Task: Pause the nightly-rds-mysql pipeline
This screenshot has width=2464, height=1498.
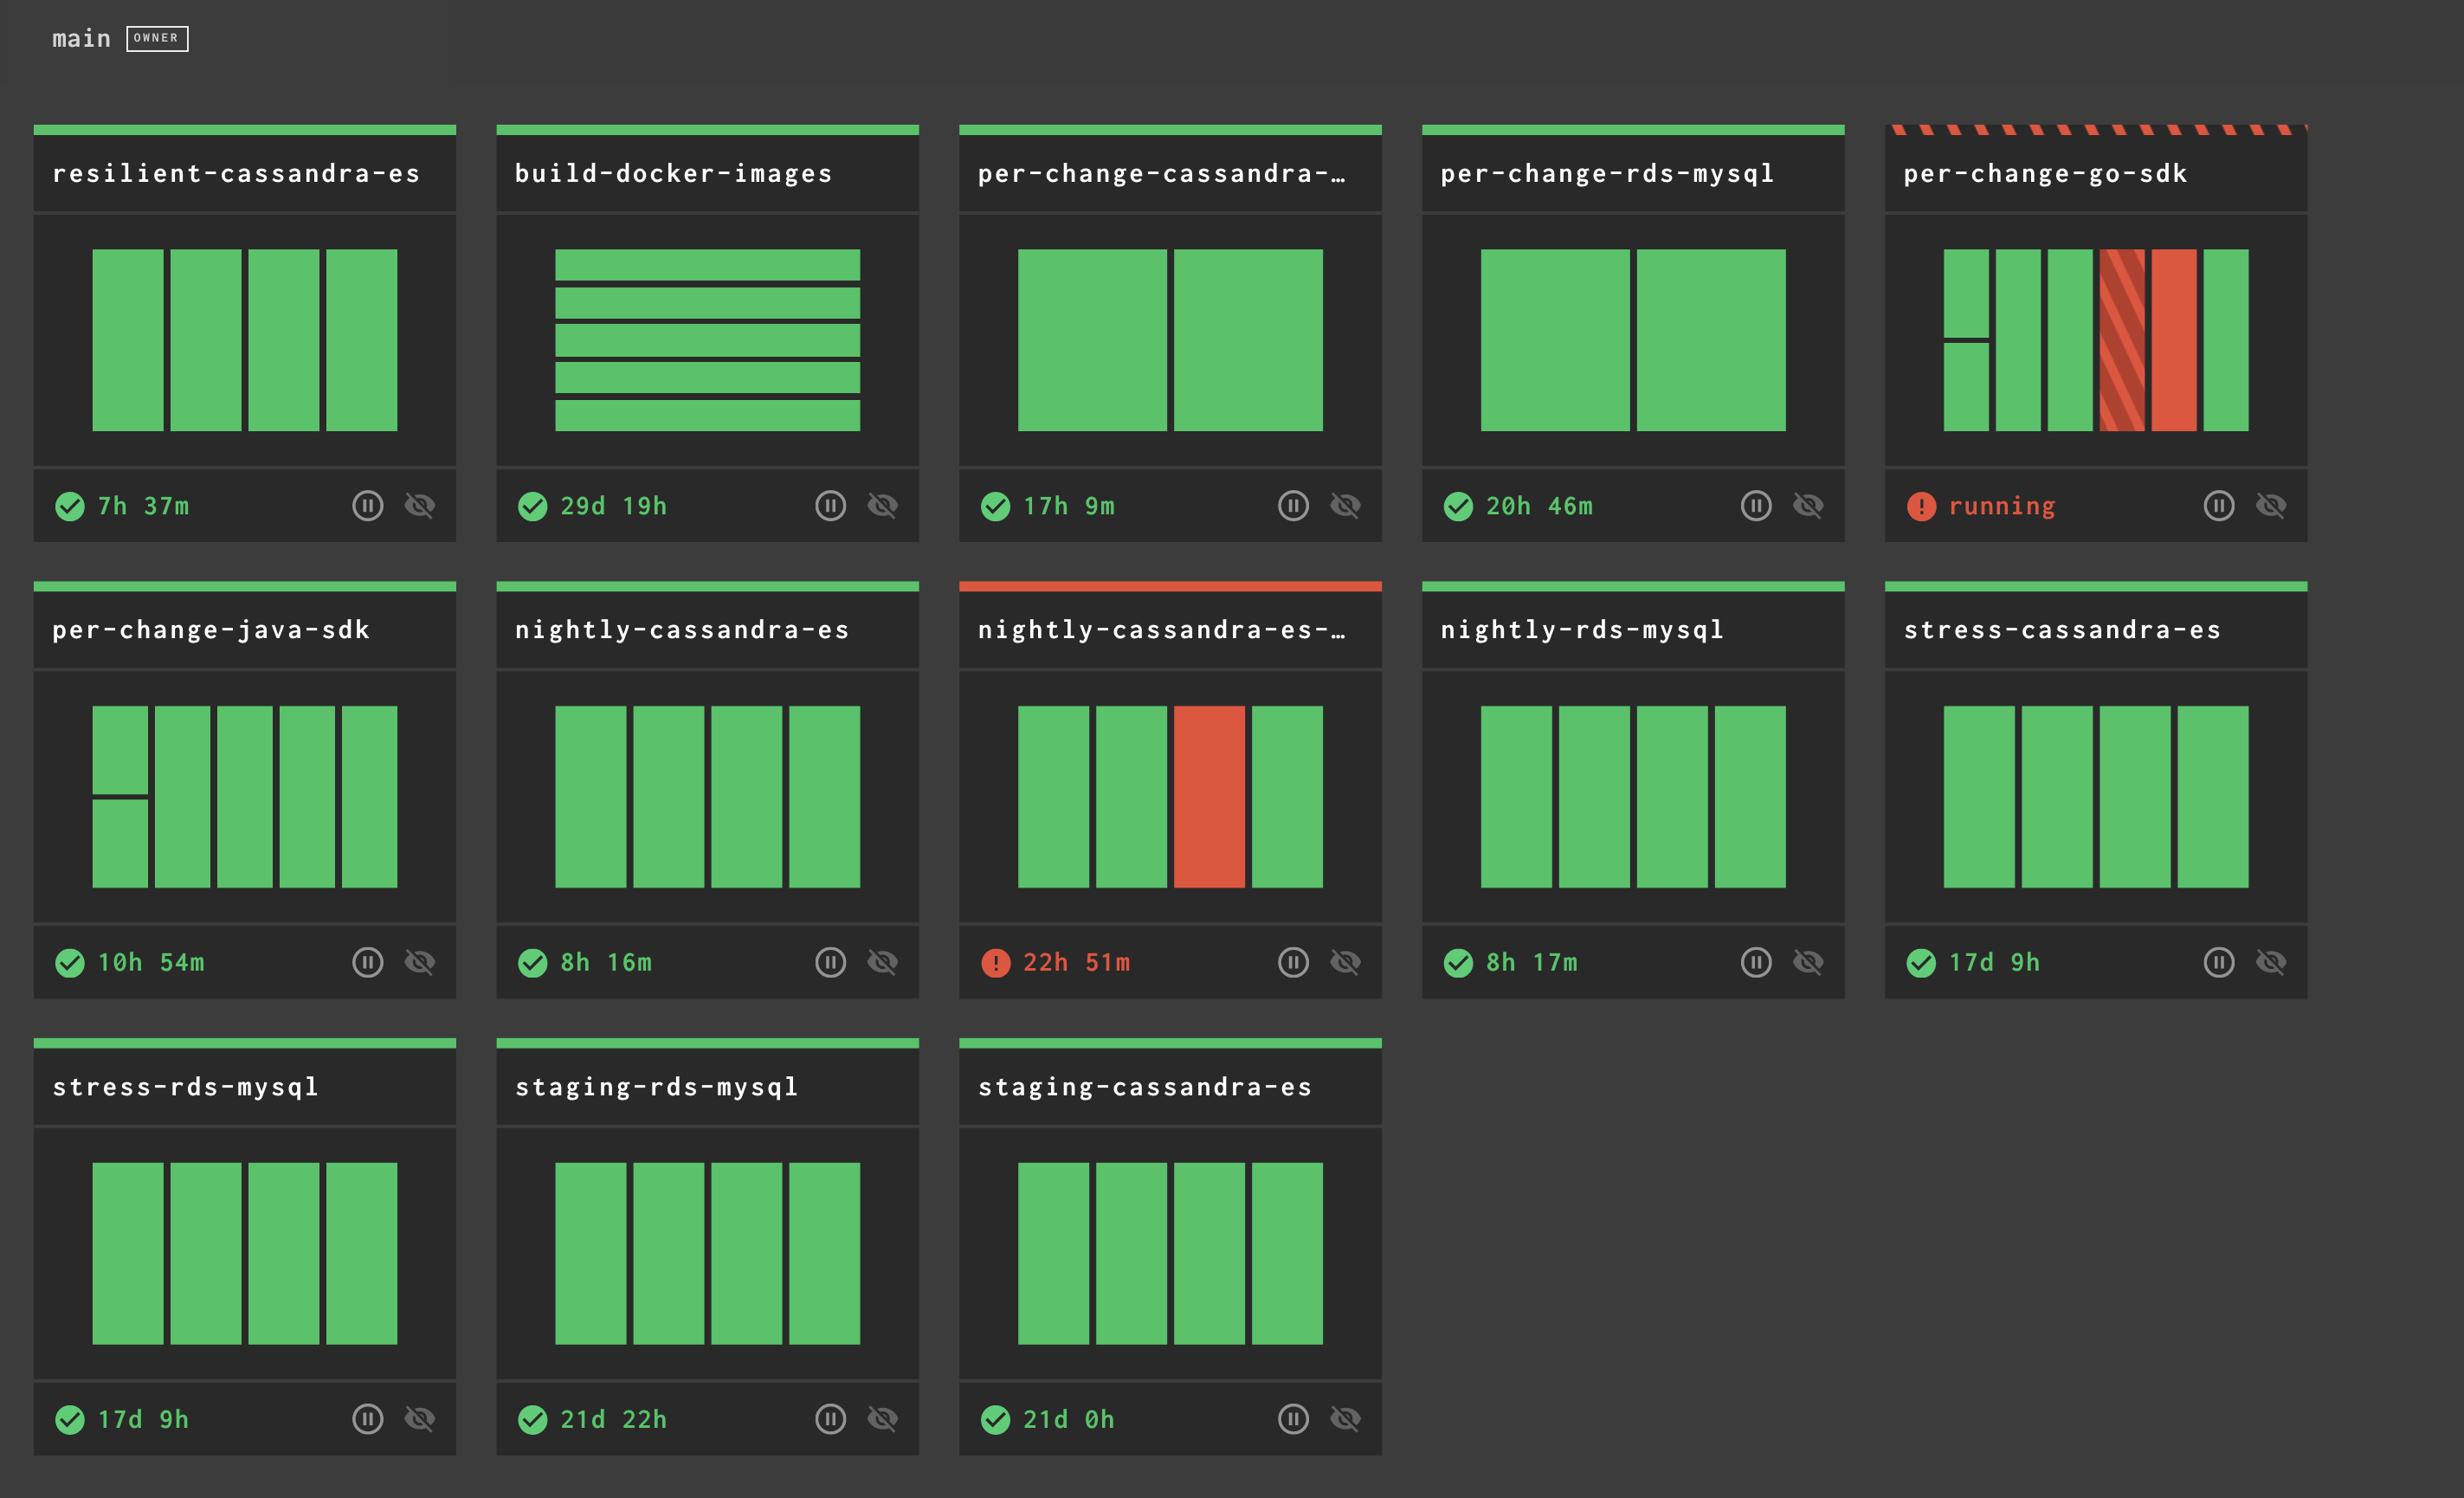Action: [1755, 962]
